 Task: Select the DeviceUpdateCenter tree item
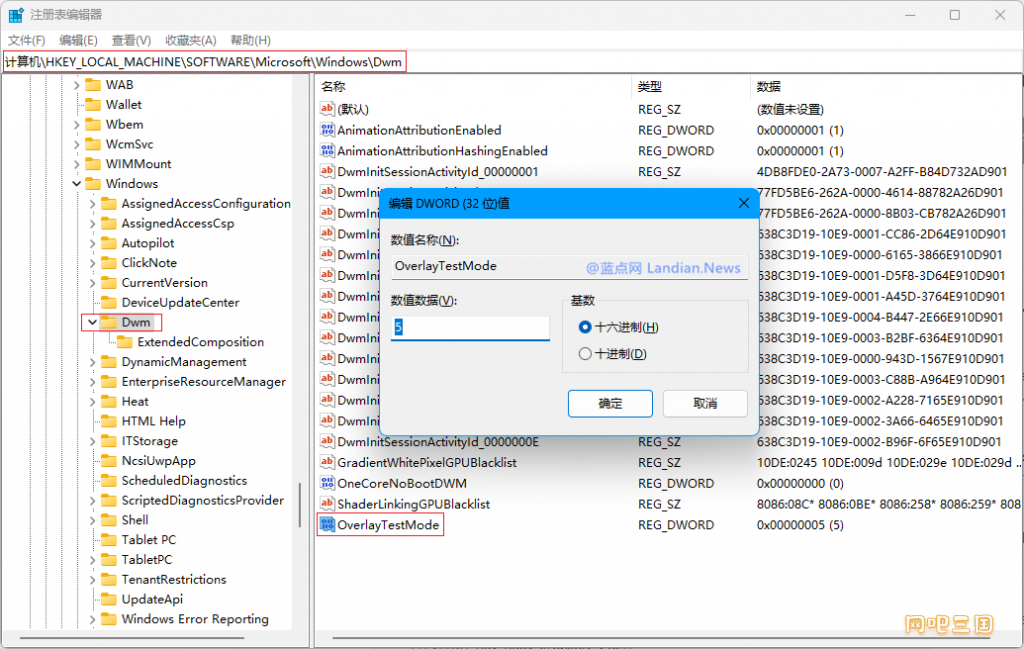tap(180, 302)
